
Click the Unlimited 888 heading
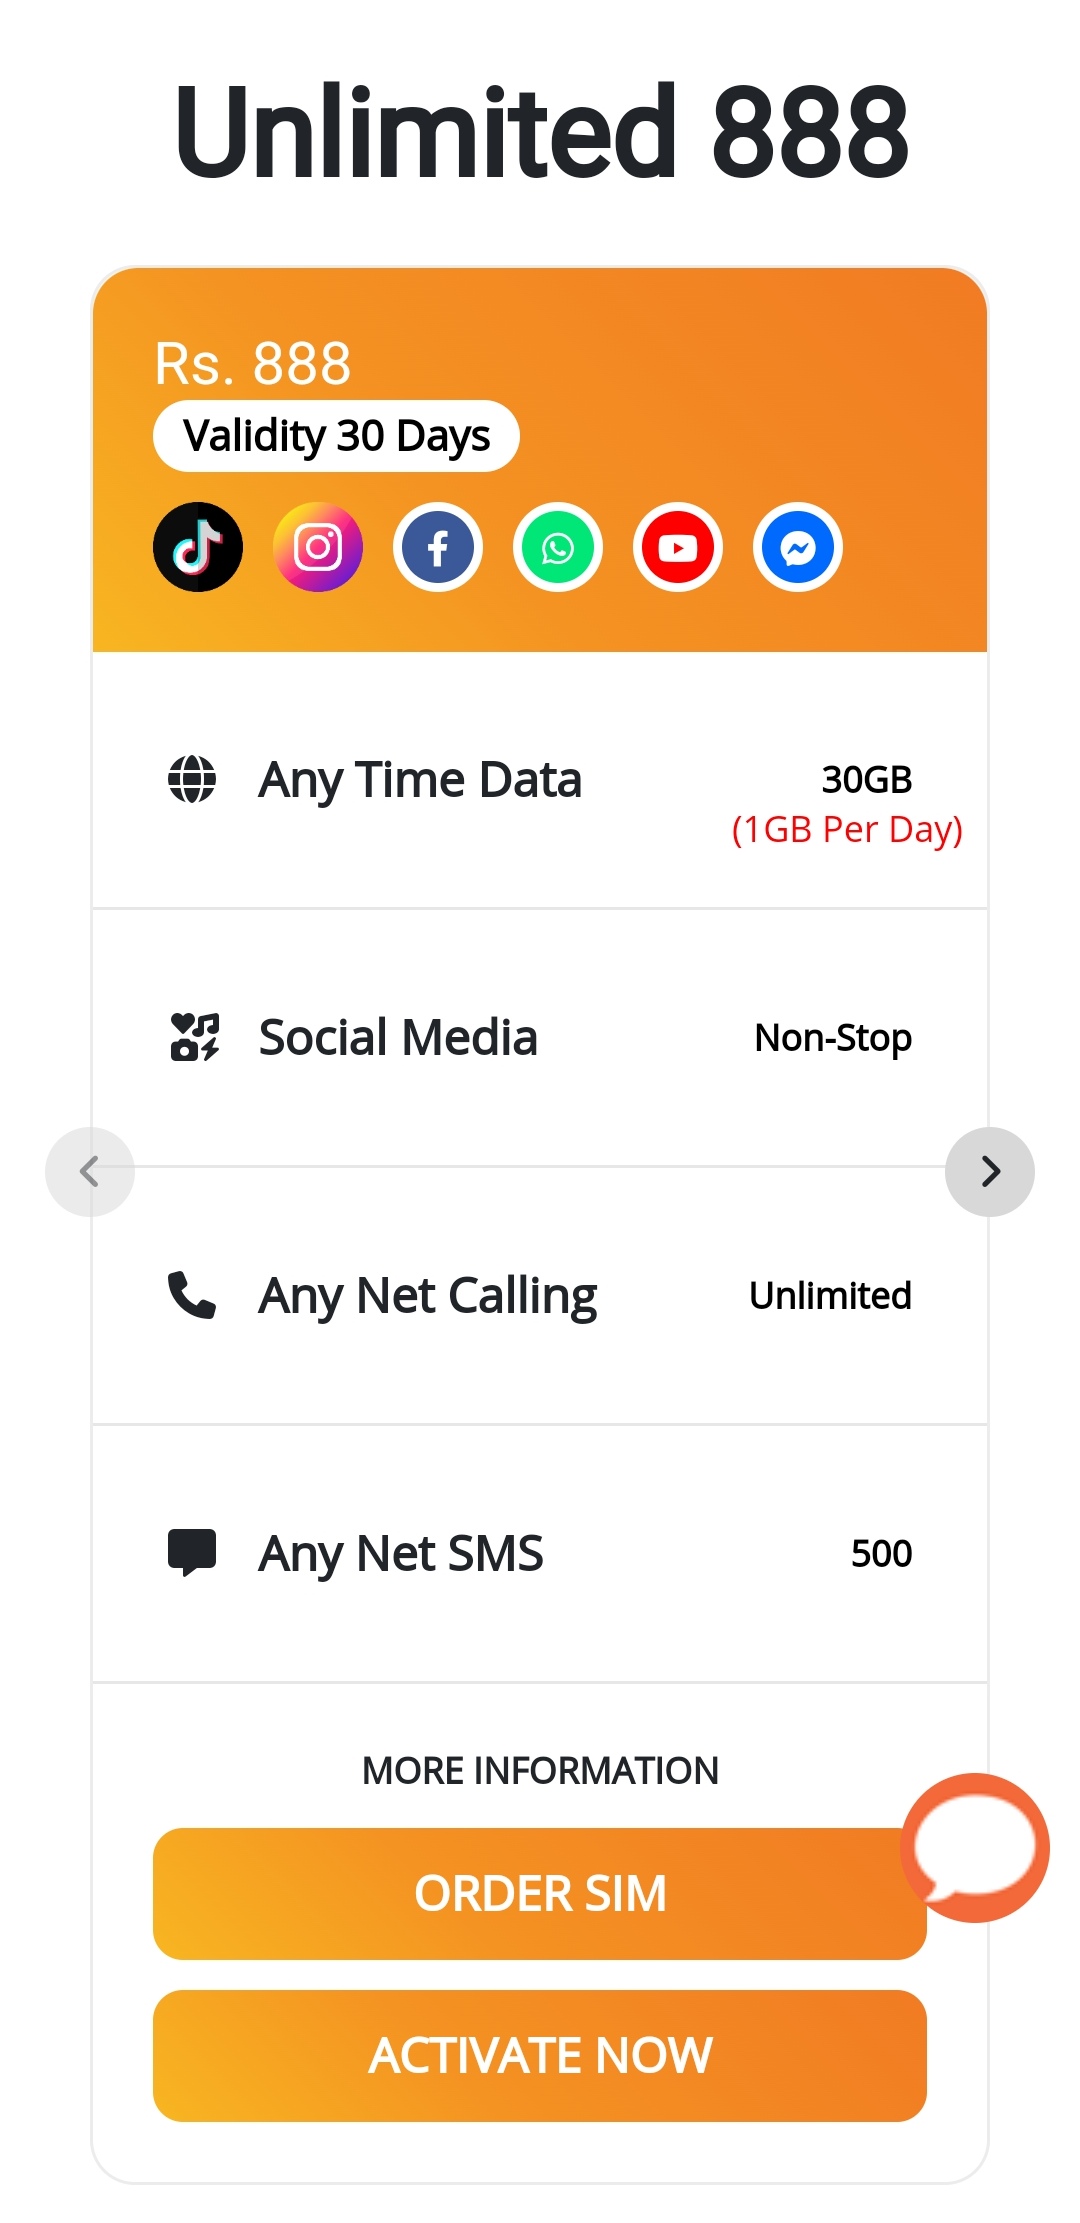pos(541,131)
